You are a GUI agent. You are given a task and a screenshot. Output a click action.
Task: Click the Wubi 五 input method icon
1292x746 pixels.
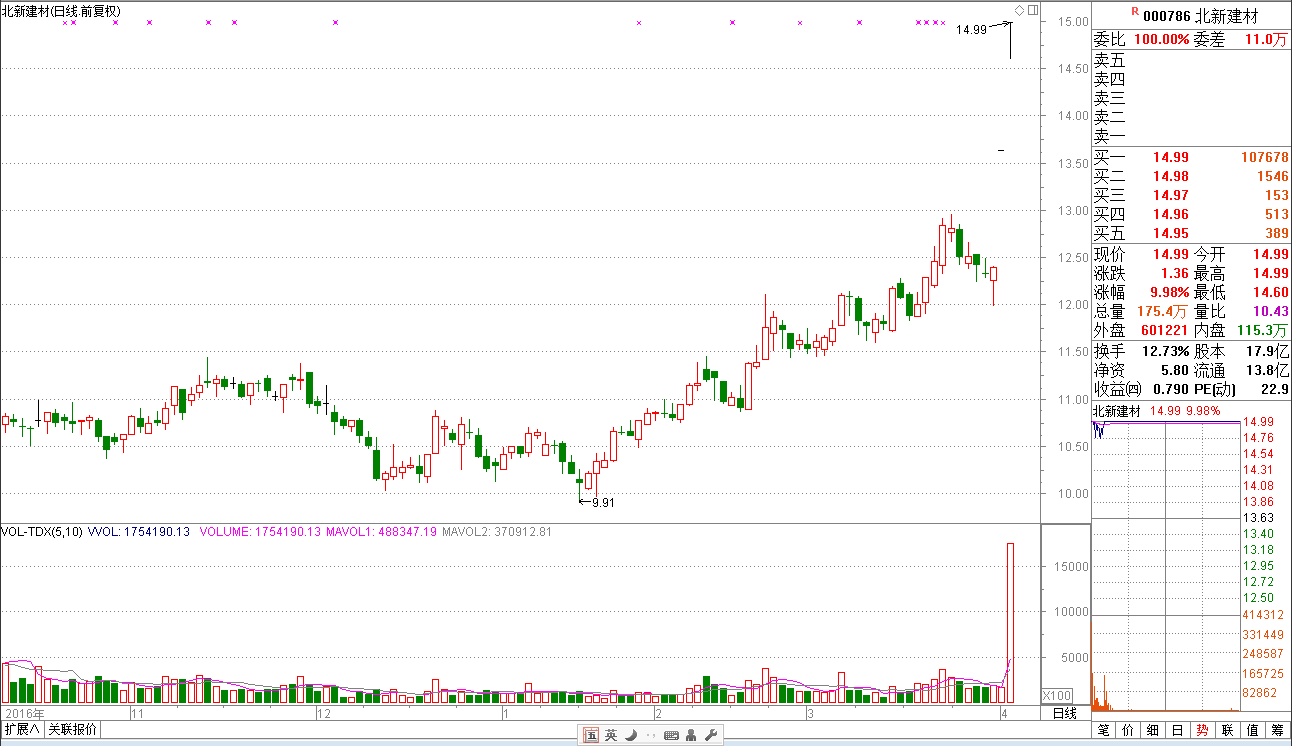click(x=592, y=736)
